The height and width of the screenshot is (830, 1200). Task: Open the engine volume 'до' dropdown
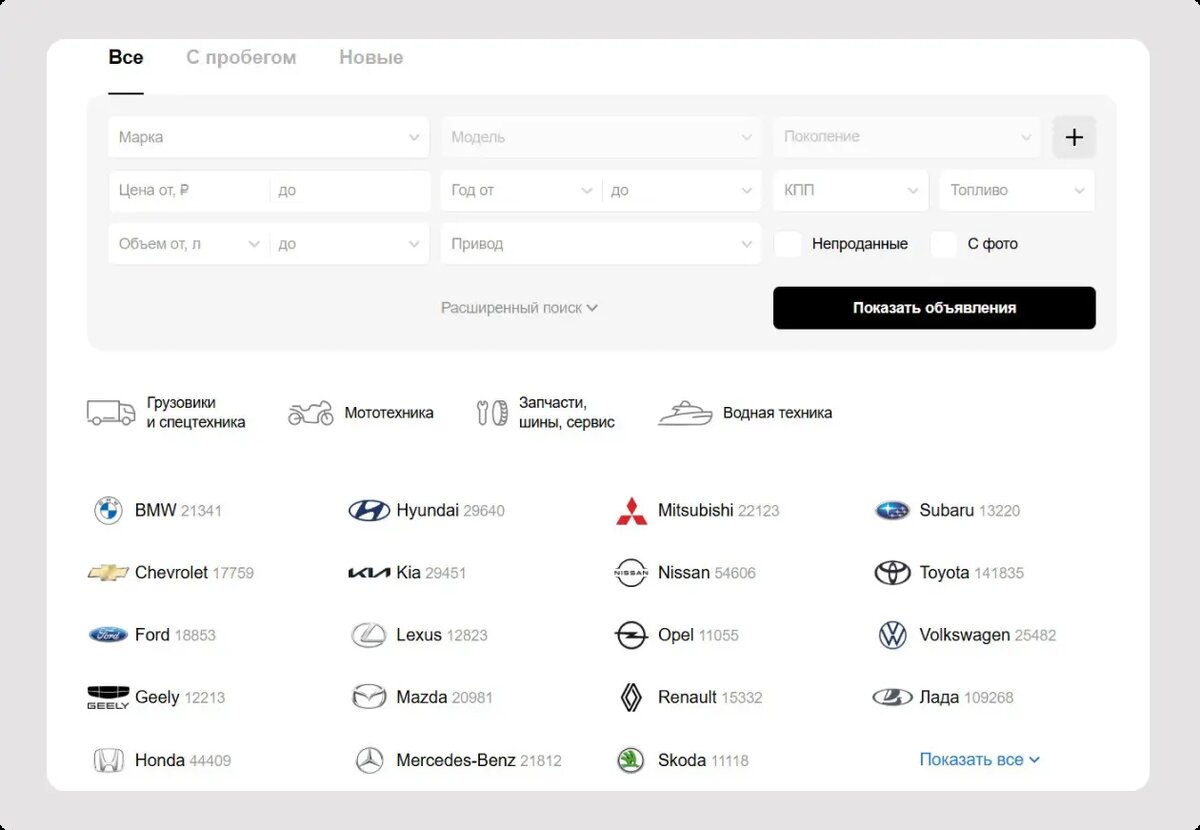[x=349, y=244]
